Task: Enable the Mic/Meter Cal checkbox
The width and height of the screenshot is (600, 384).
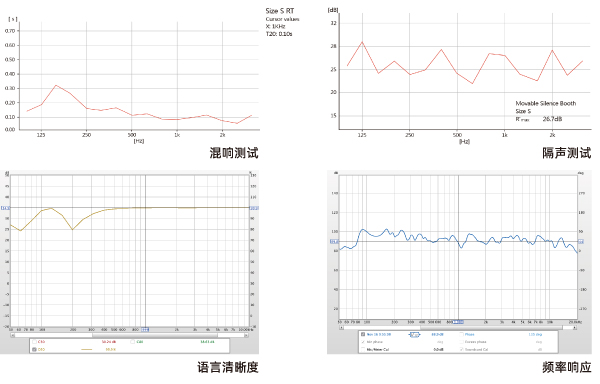Action: (363, 349)
